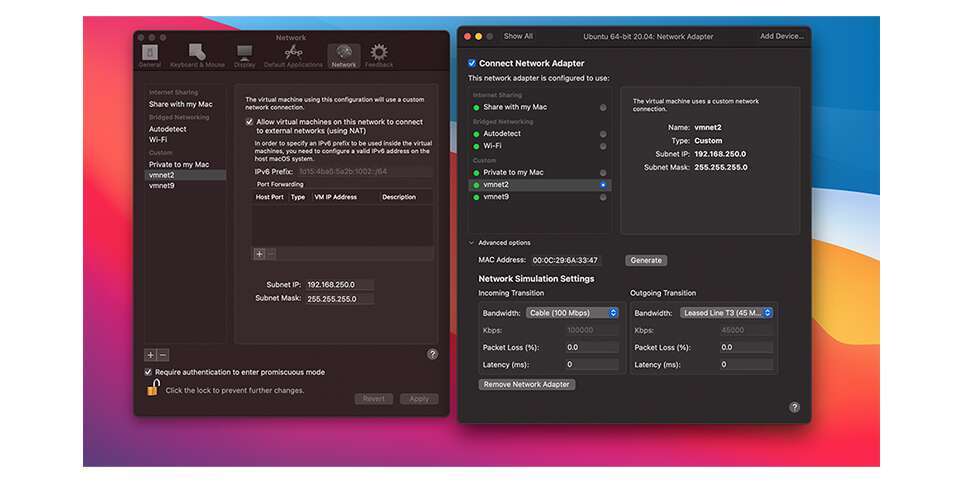Click Incoming Kbps field showing 100000

tap(591, 330)
